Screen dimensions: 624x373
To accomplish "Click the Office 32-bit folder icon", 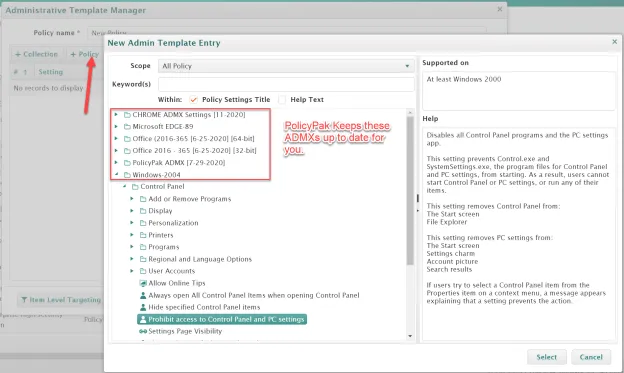I will tap(127, 151).
